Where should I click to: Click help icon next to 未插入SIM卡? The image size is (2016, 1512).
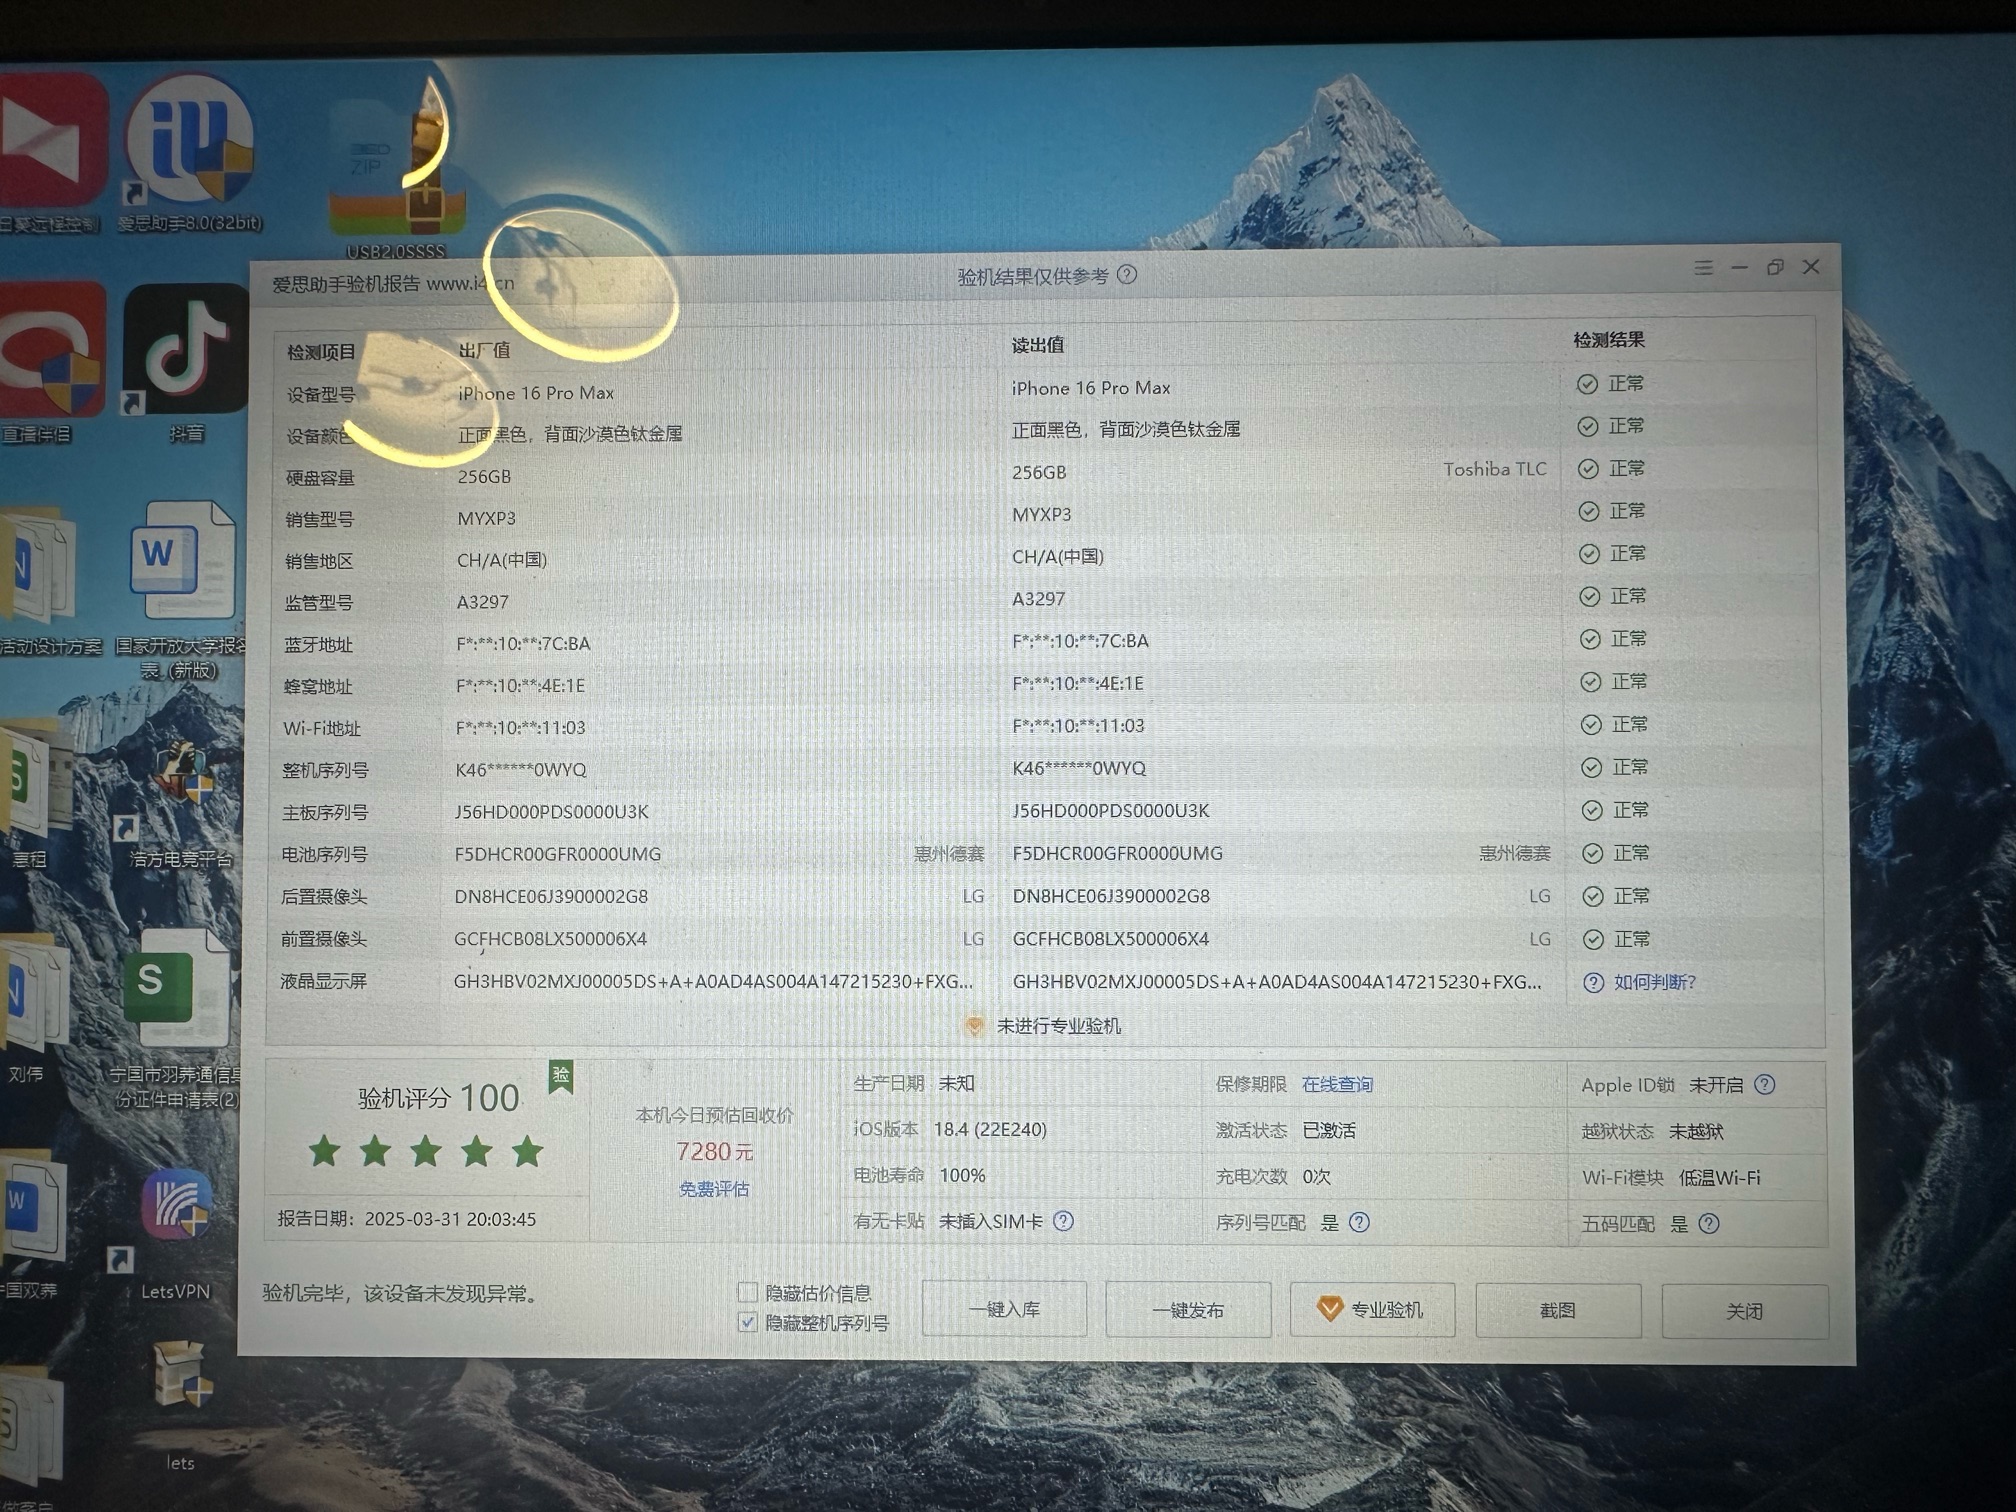click(1064, 1221)
